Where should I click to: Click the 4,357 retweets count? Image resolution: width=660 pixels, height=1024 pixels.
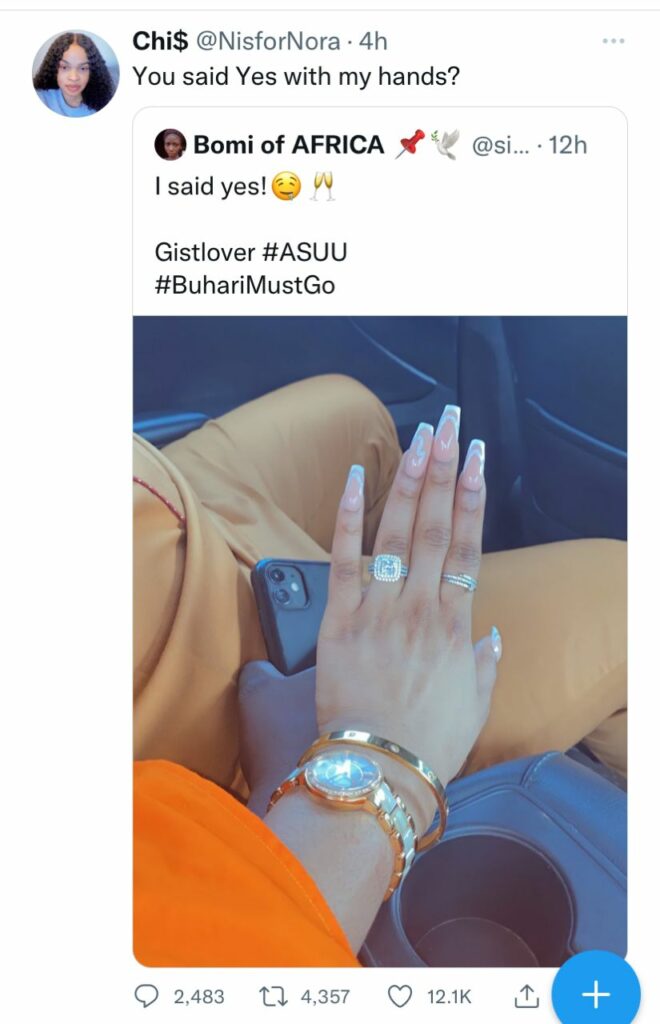[324, 997]
